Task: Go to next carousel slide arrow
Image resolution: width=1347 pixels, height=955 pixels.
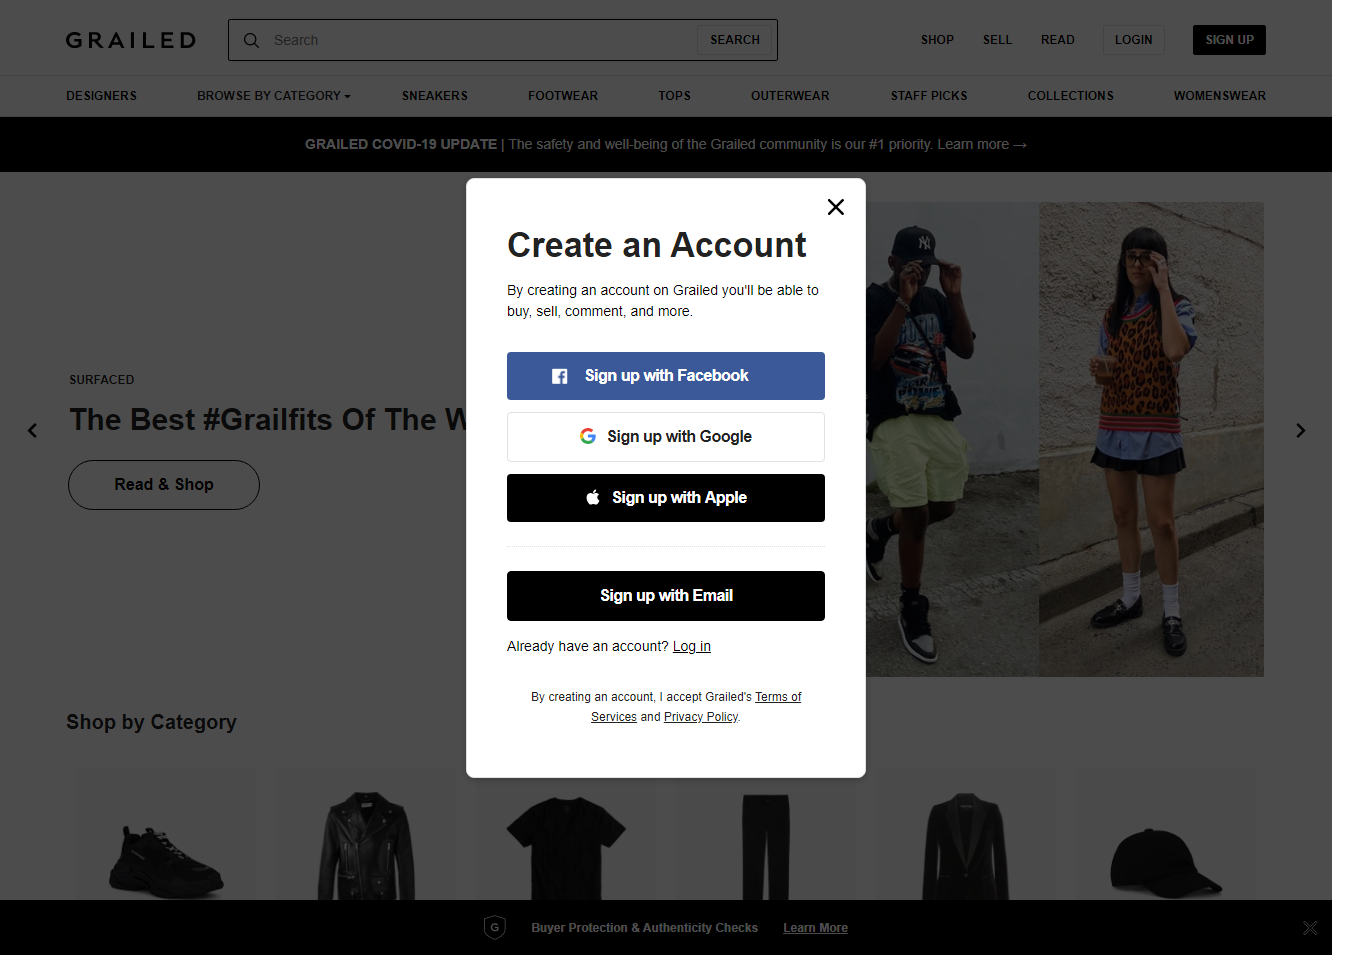Action: [1300, 430]
